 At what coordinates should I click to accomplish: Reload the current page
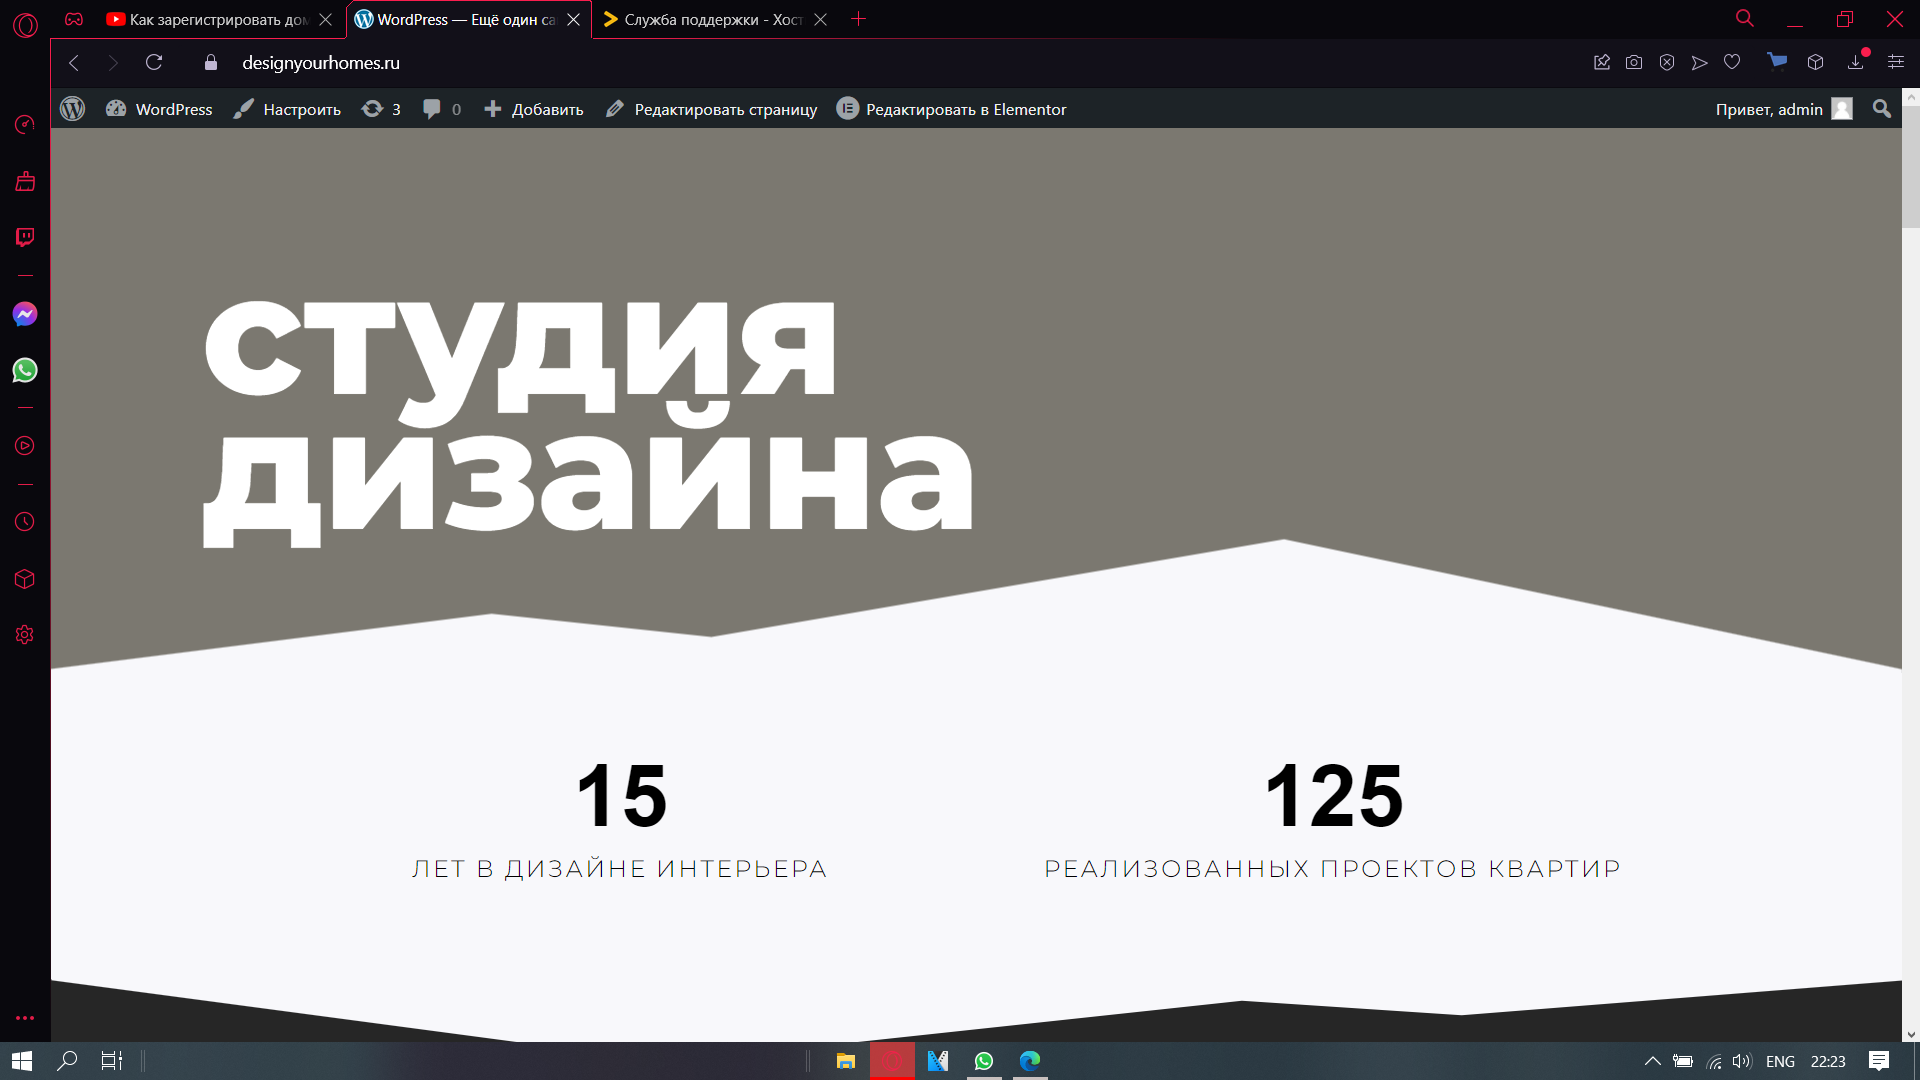point(154,62)
